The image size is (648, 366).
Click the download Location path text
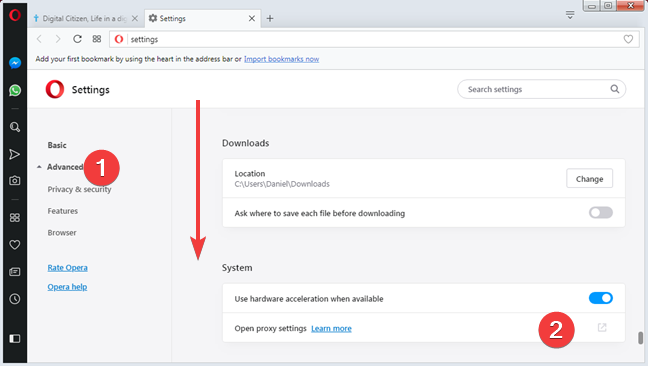[282, 184]
